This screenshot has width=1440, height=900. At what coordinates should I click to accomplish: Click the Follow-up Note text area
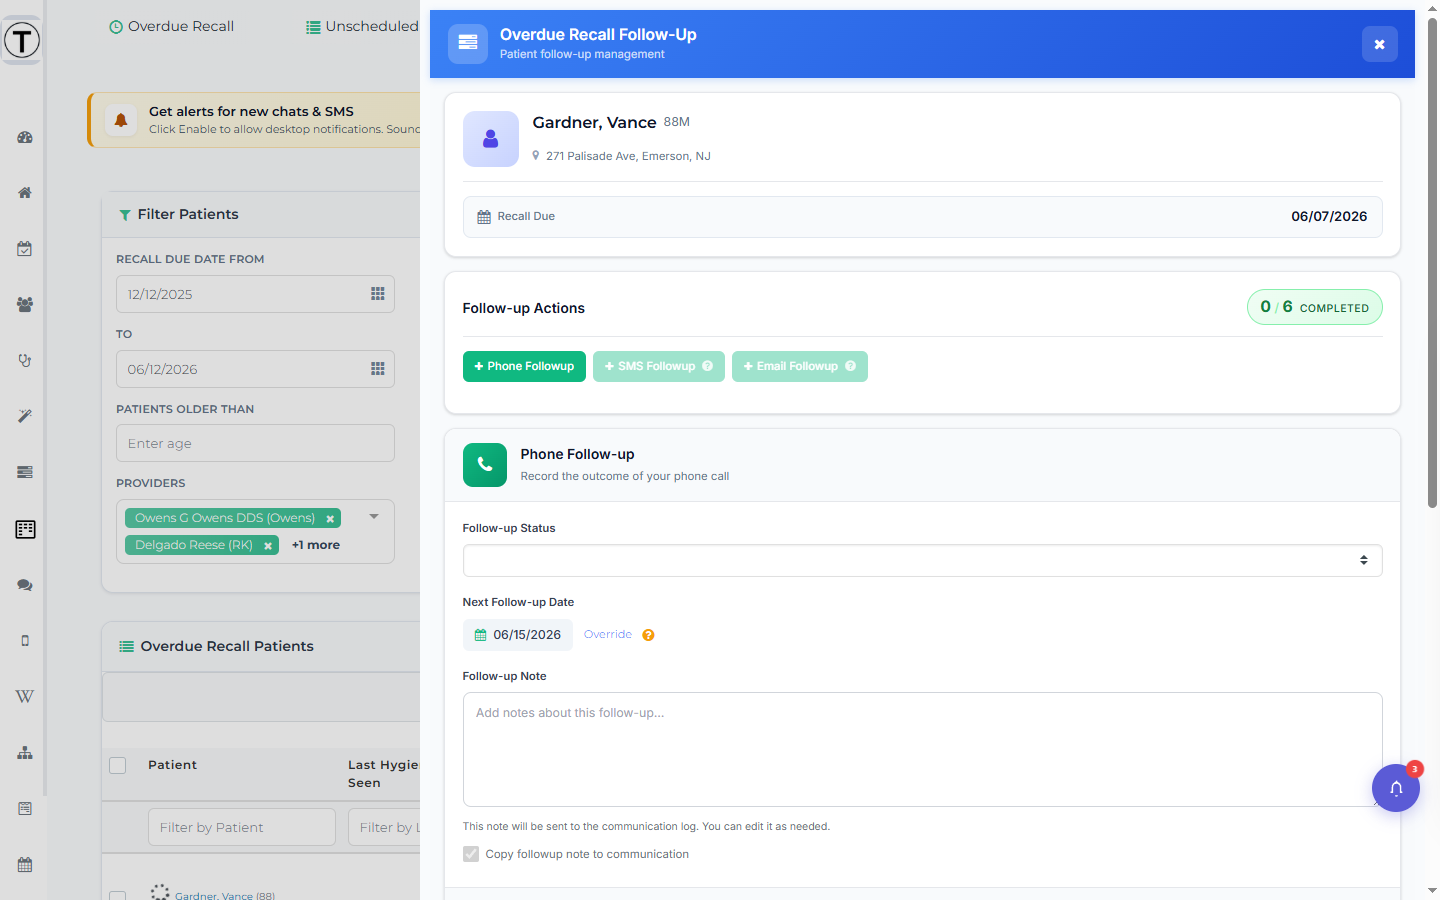click(x=922, y=749)
